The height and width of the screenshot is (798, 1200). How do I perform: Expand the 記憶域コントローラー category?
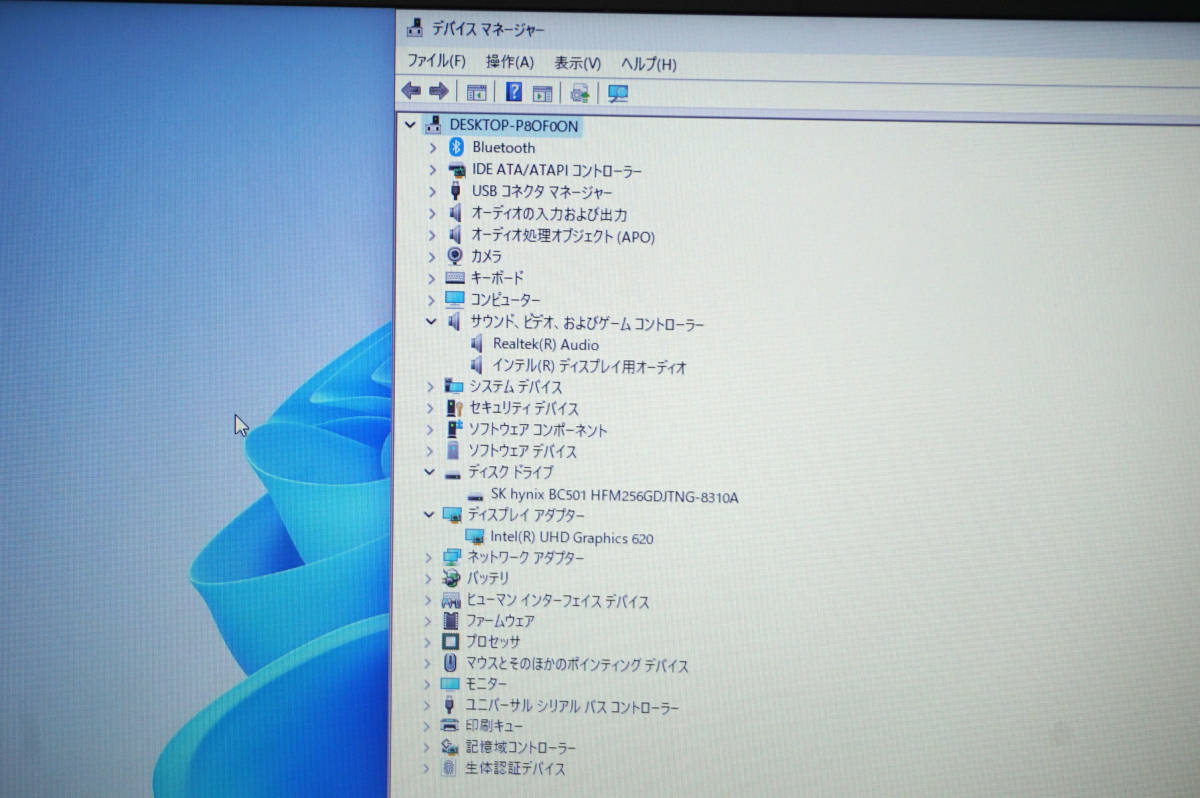tap(427, 747)
